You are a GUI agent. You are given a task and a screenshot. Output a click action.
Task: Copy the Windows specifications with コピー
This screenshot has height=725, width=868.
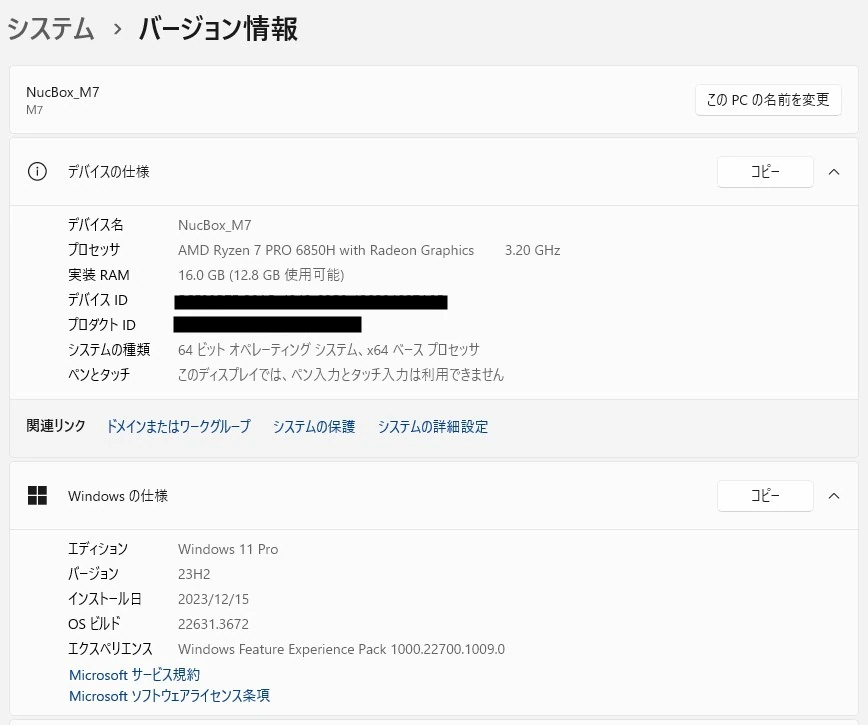[765, 496]
